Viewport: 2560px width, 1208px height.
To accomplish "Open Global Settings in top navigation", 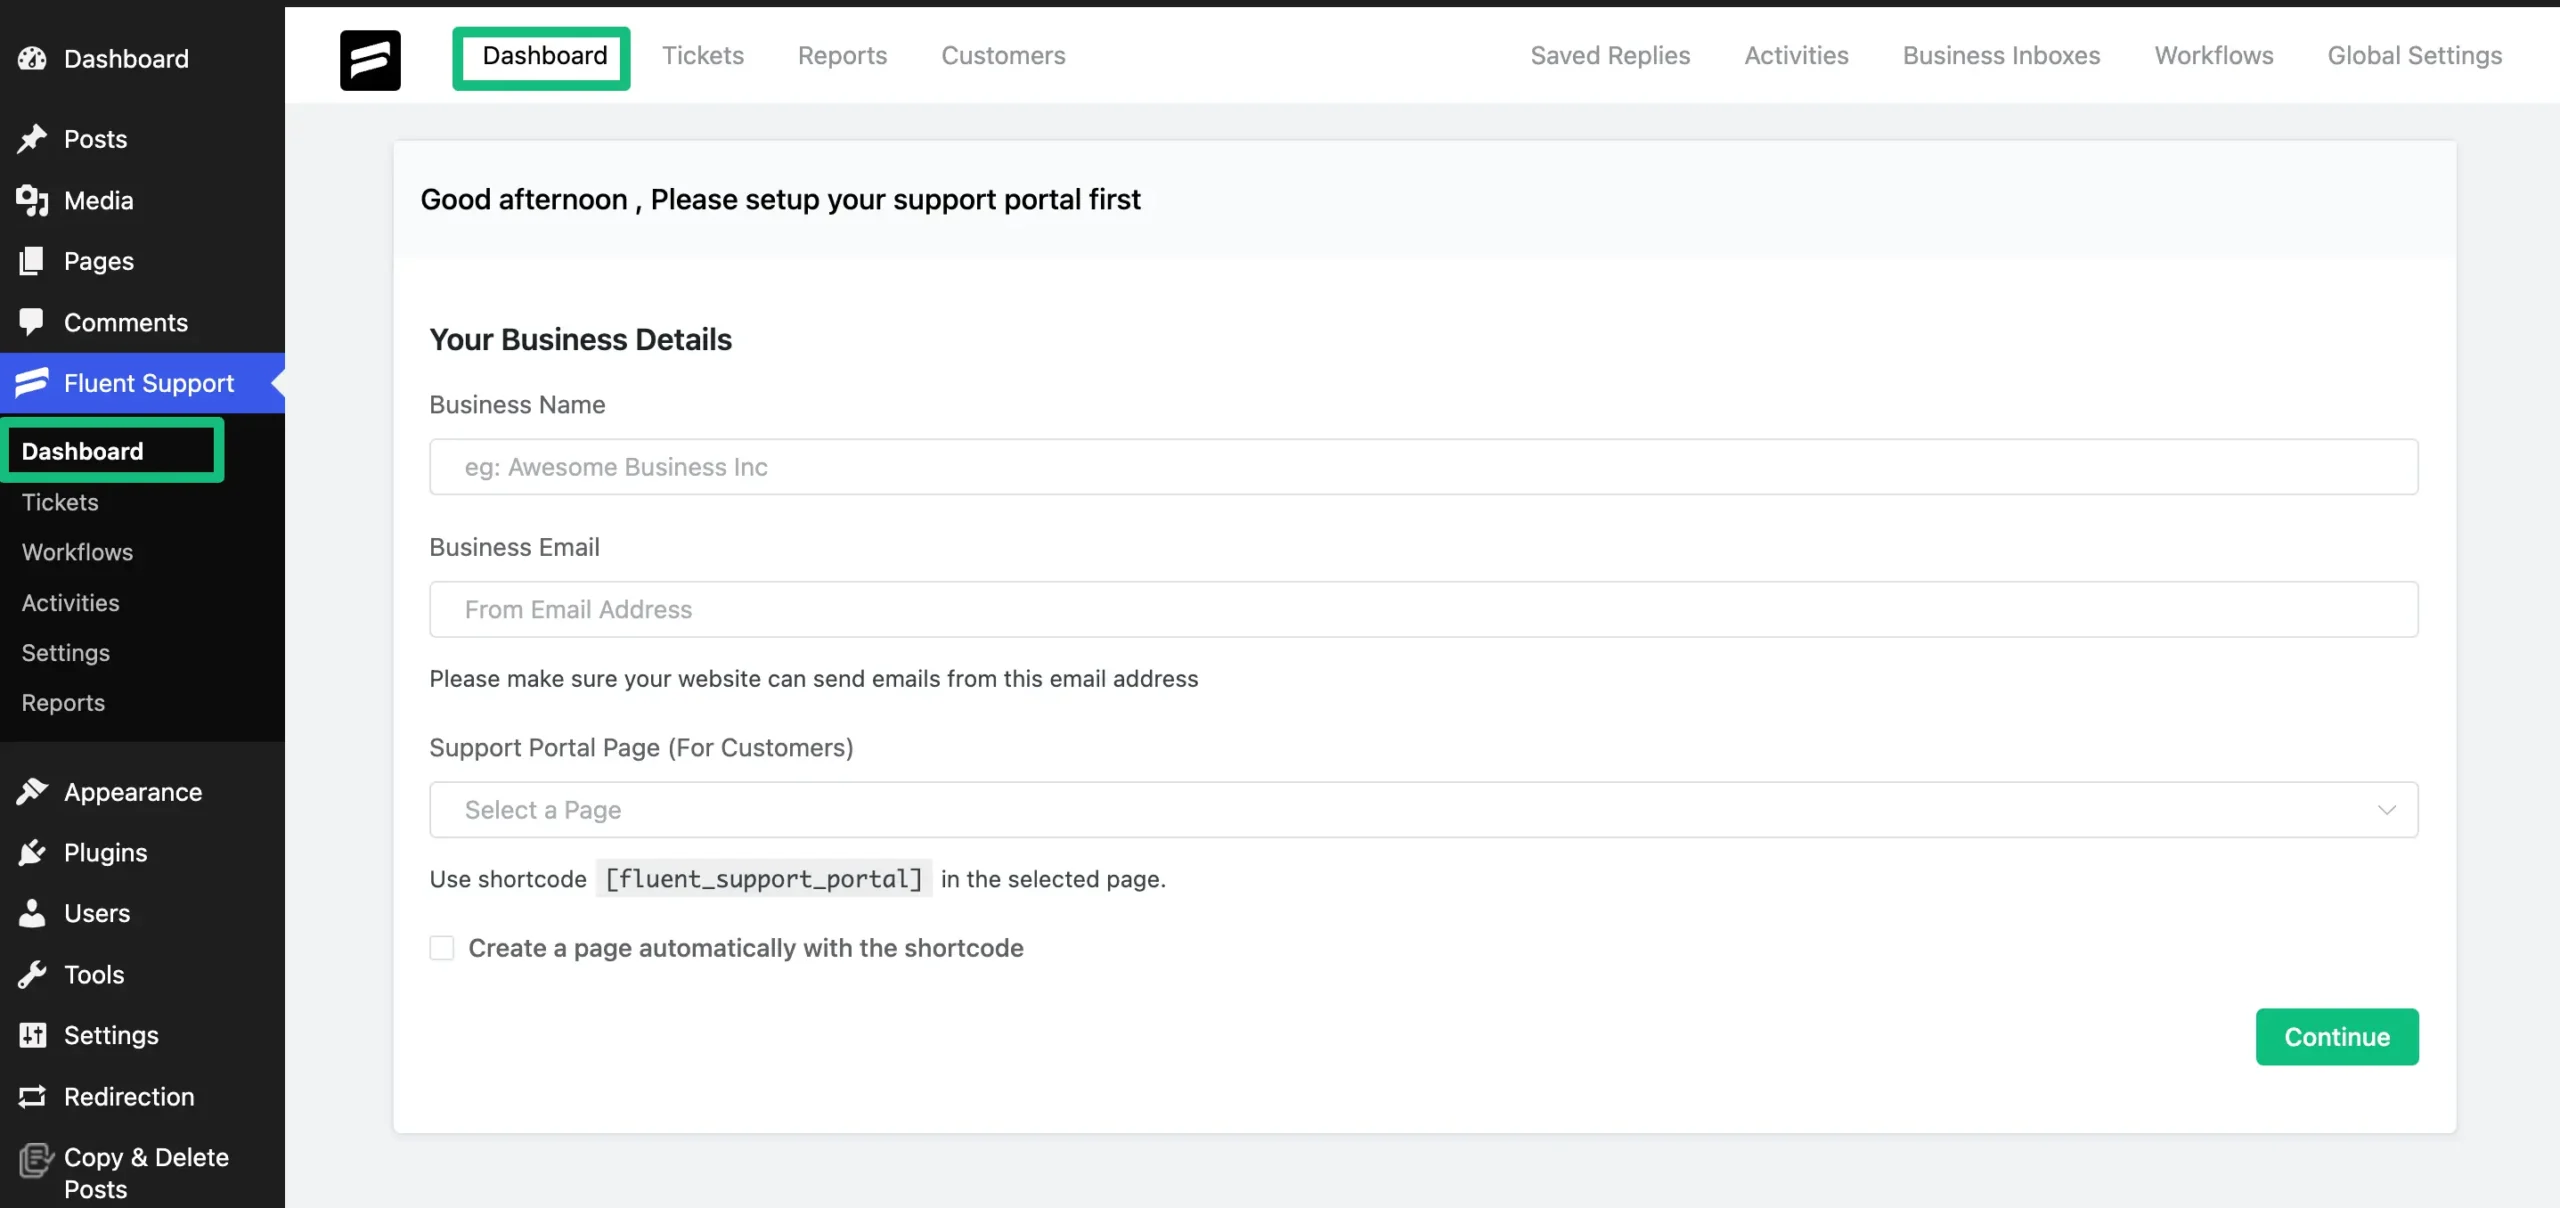I will coord(2414,56).
